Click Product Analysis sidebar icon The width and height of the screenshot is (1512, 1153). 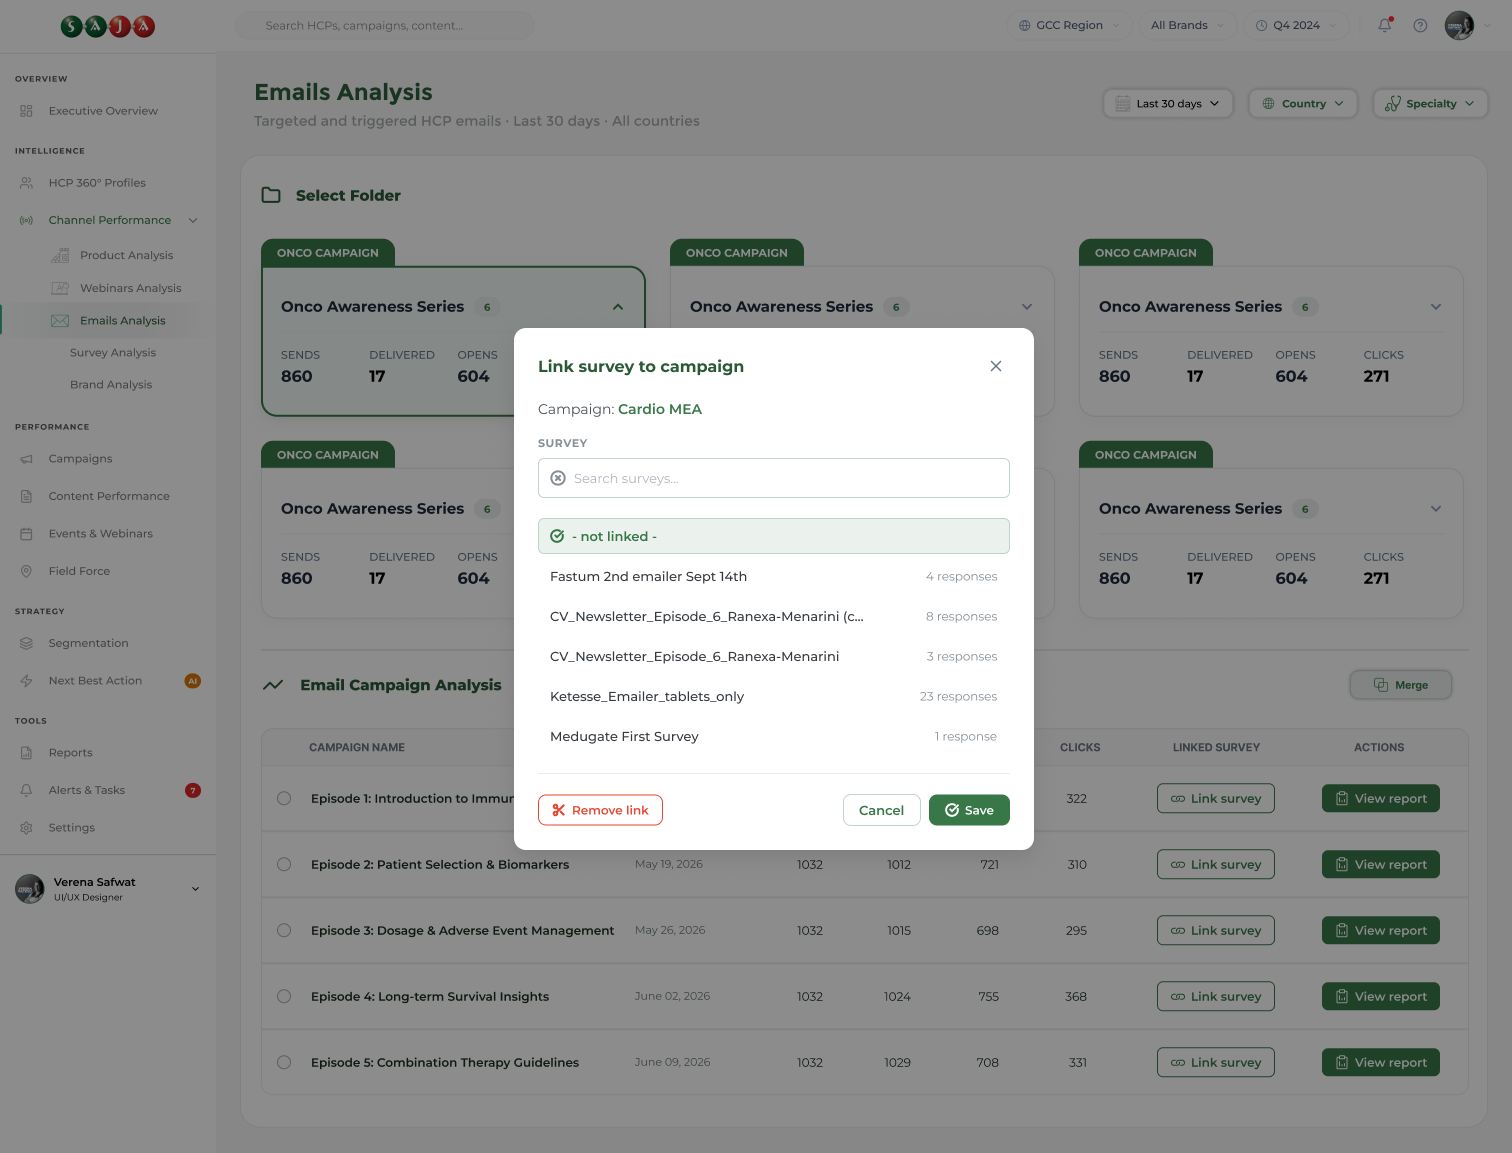(x=60, y=255)
